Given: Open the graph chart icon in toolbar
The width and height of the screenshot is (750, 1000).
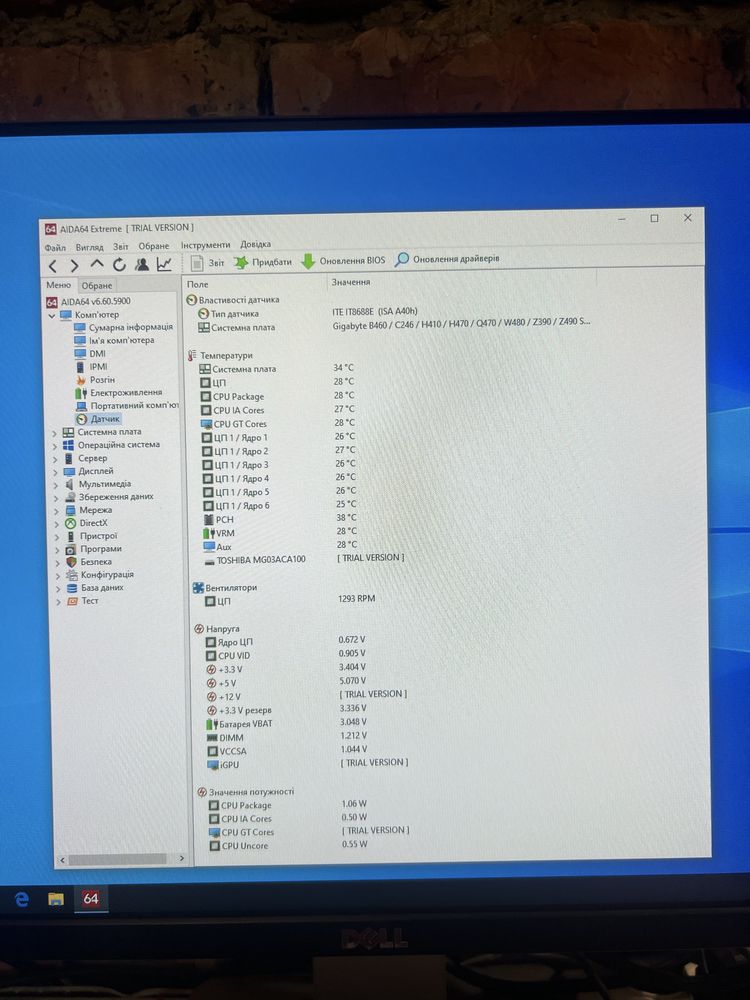Looking at the screenshot, I should point(164,263).
